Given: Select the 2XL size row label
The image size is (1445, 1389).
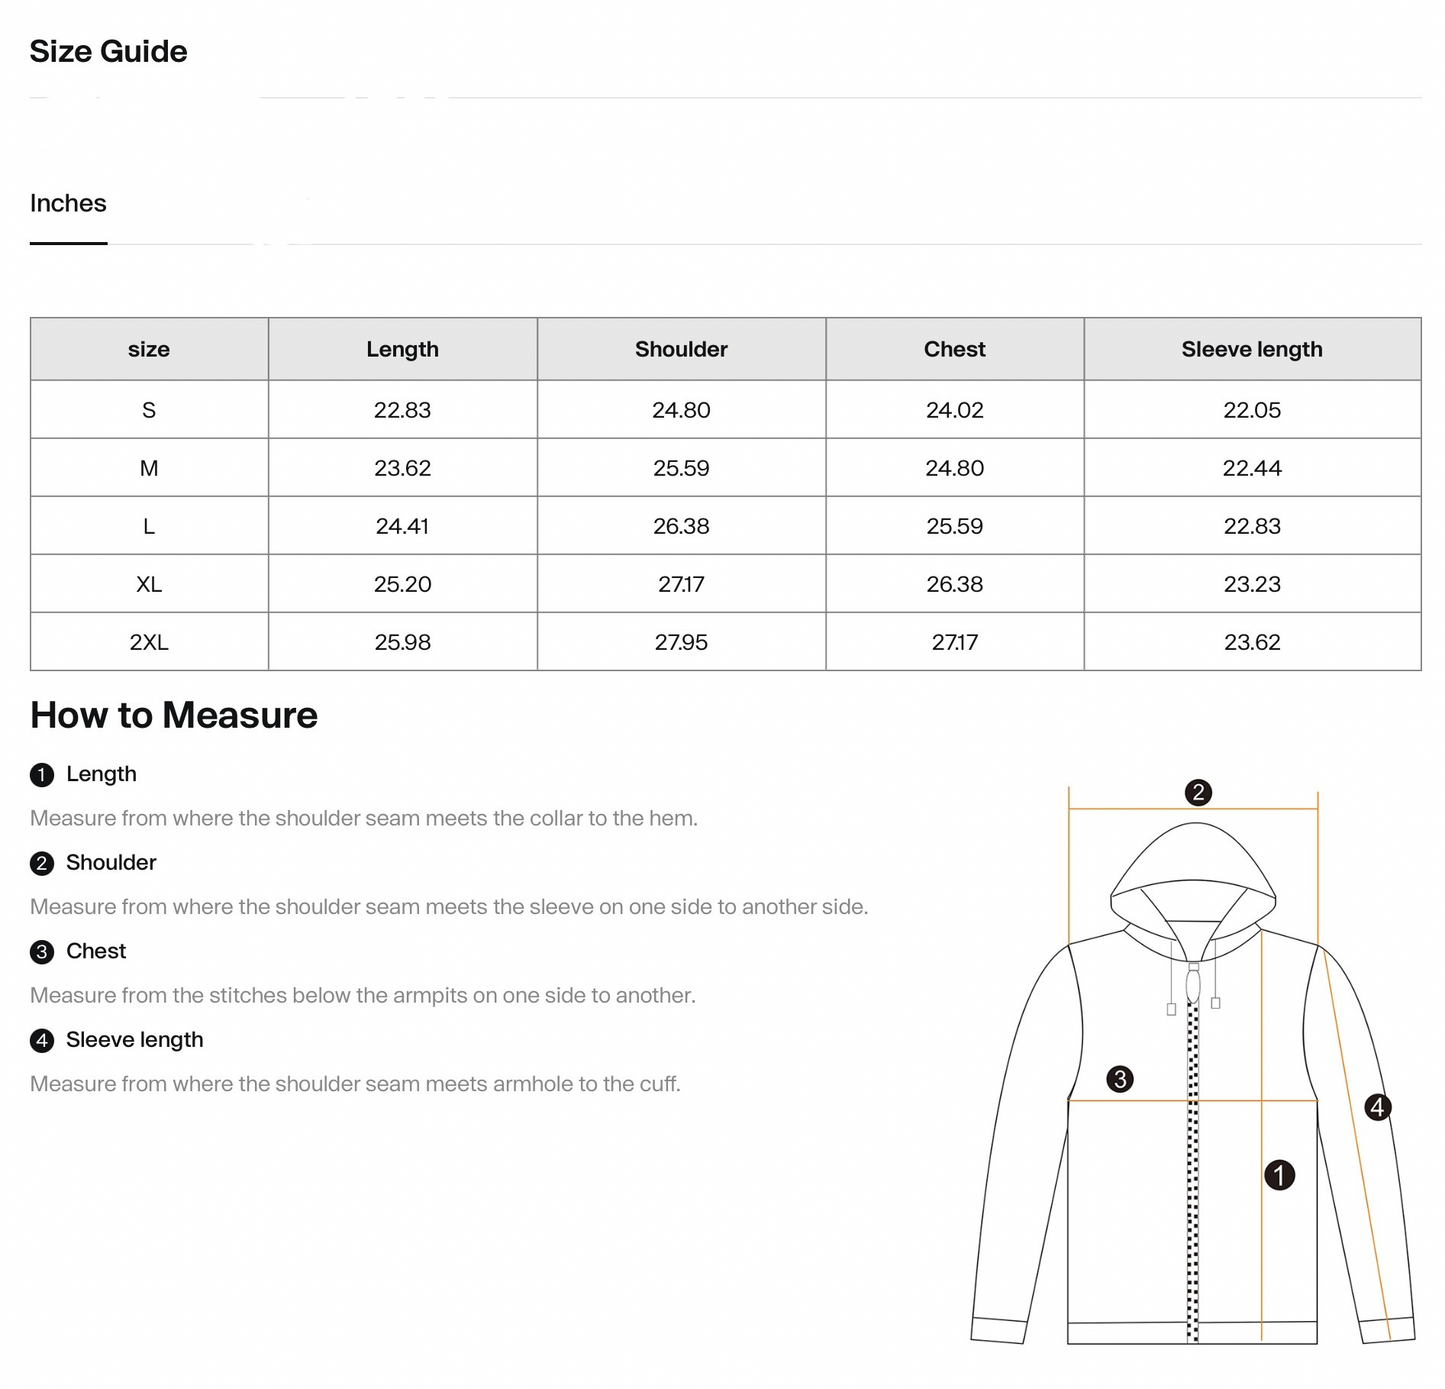Looking at the screenshot, I should [x=149, y=643].
